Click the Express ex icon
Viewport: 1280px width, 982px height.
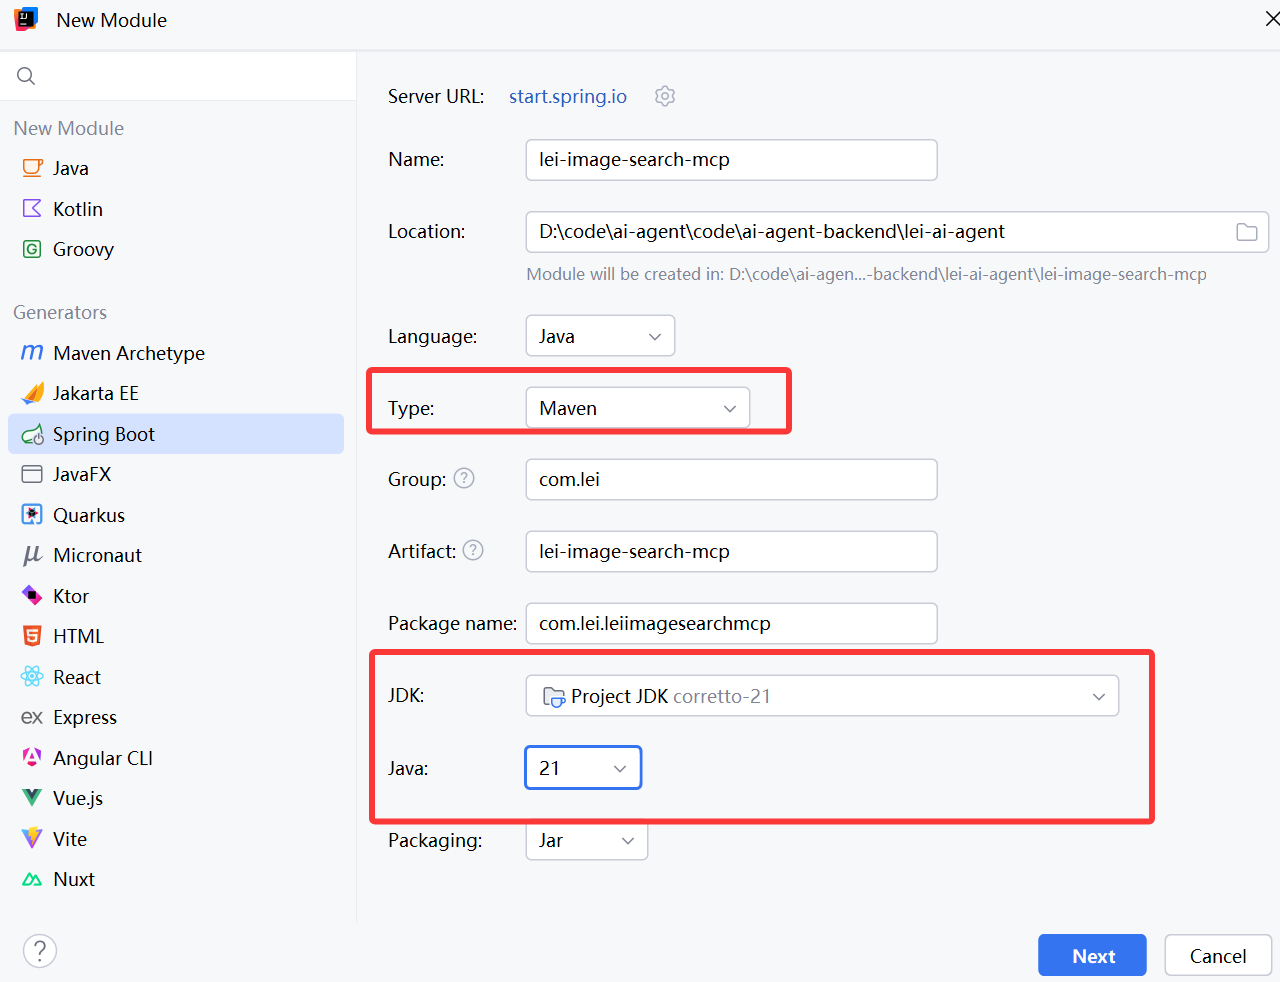(x=32, y=717)
